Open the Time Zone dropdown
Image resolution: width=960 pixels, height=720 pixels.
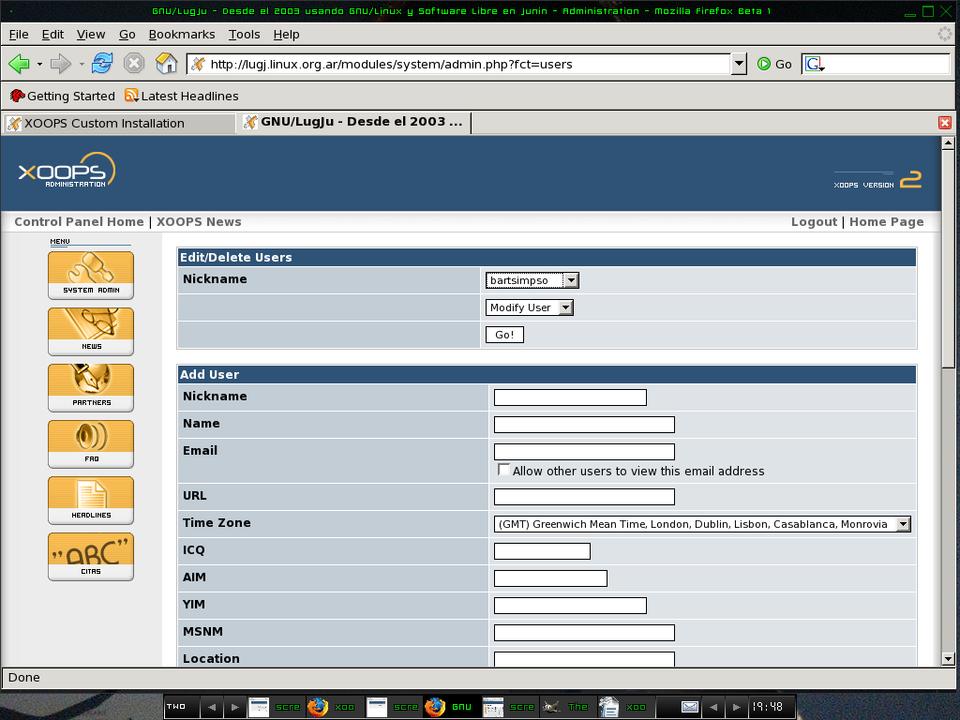pyautogui.click(x=702, y=524)
